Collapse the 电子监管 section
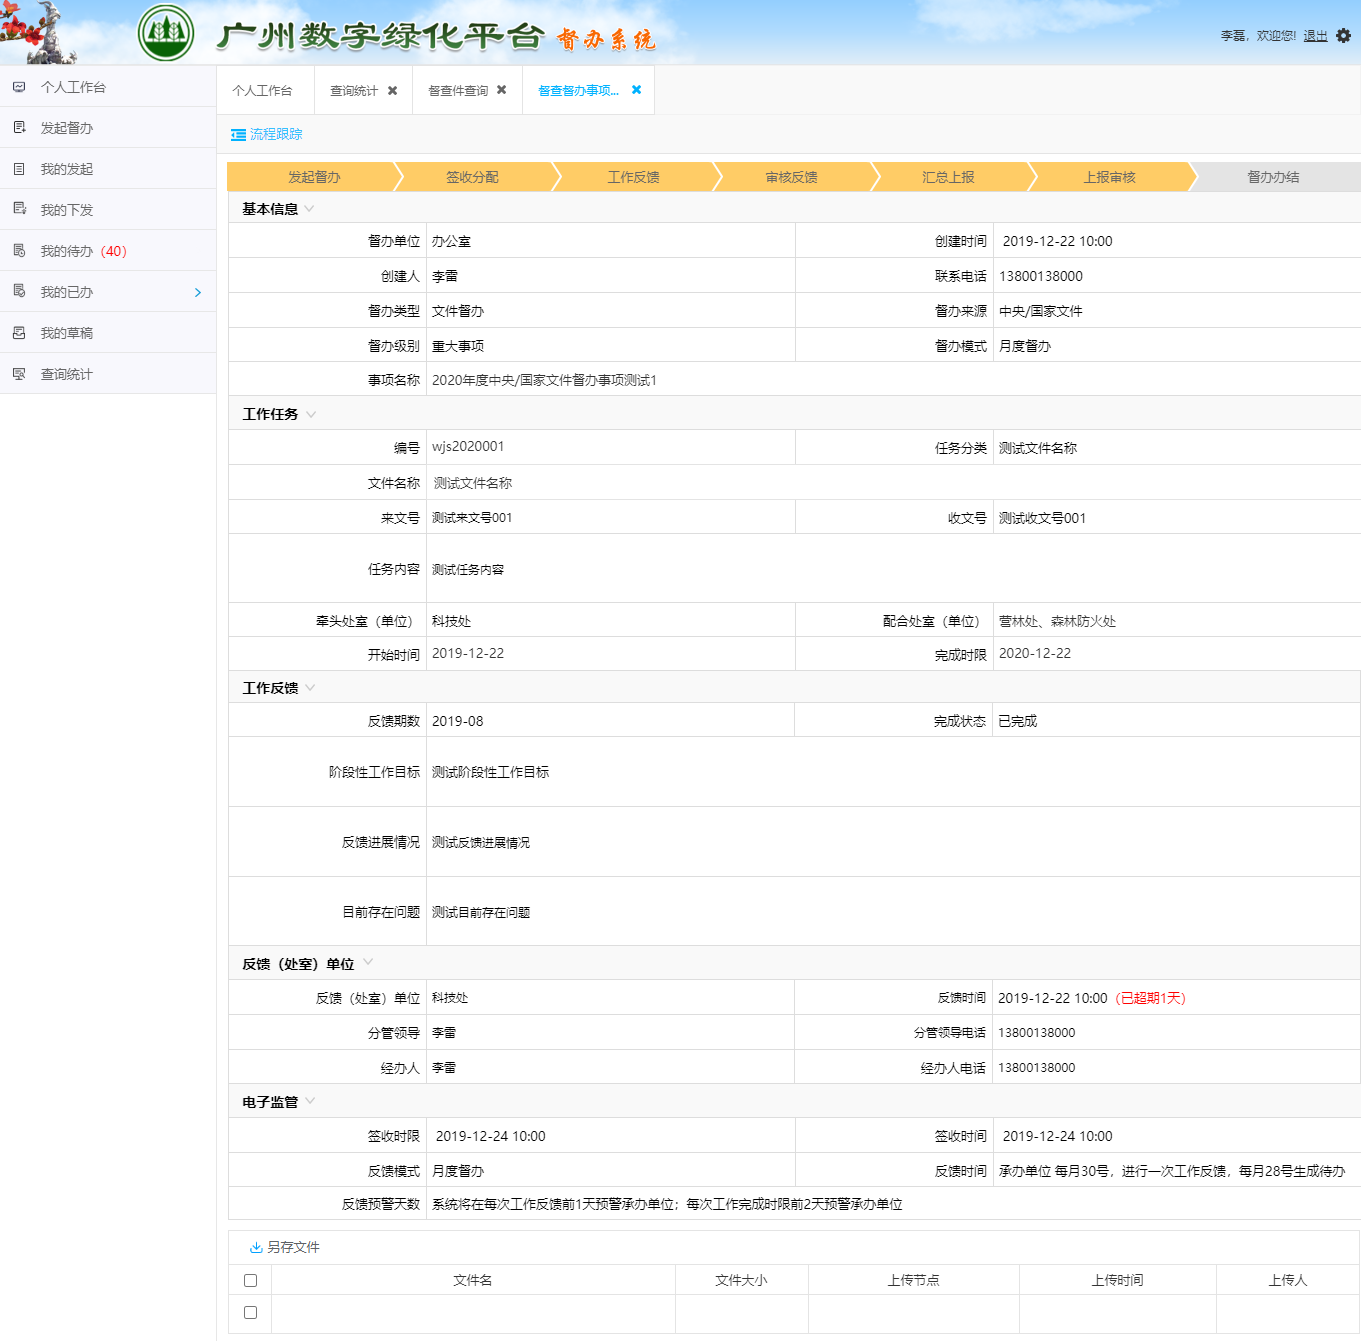 tap(310, 1101)
